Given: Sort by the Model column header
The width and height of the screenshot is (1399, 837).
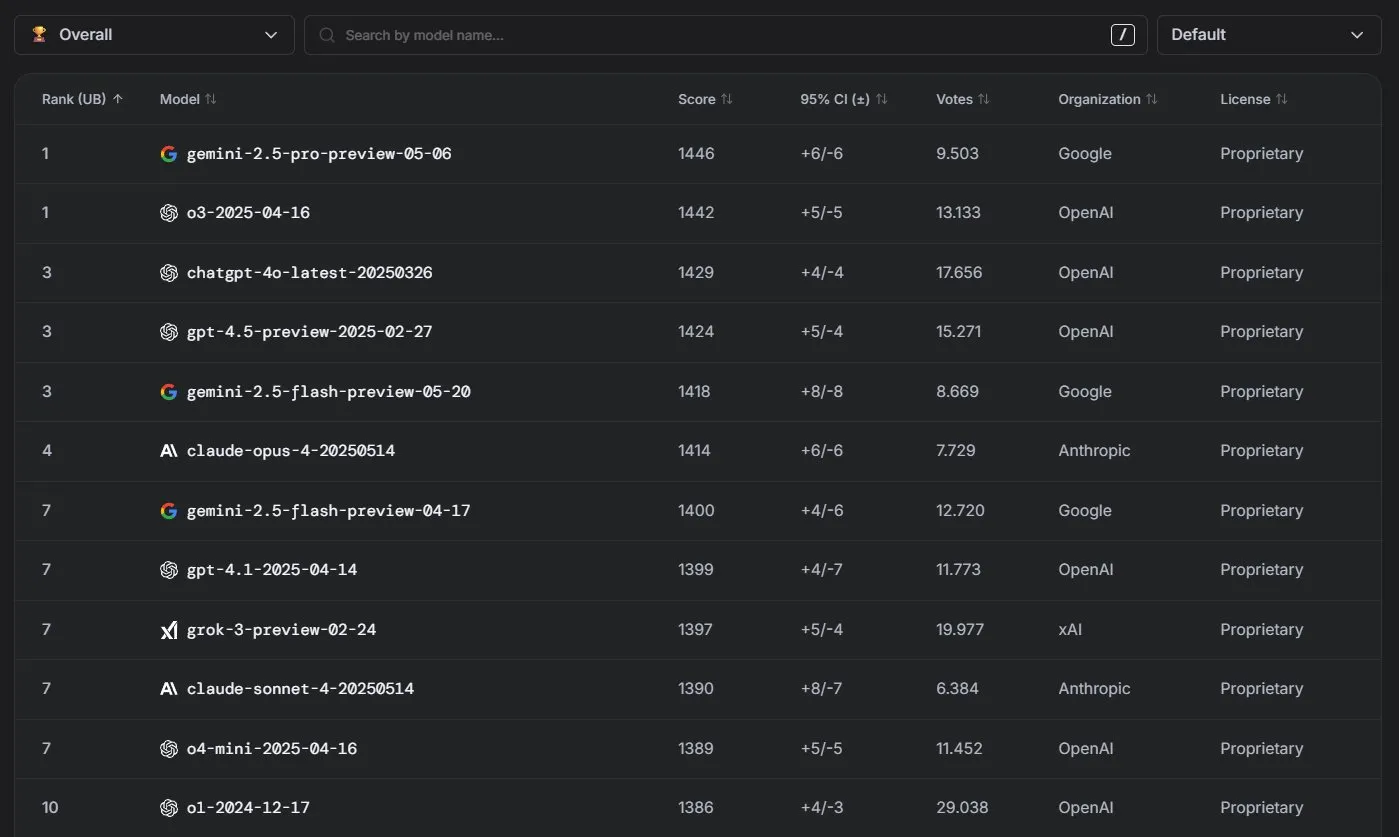Looking at the screenshot, I should [x=188, y=99].
